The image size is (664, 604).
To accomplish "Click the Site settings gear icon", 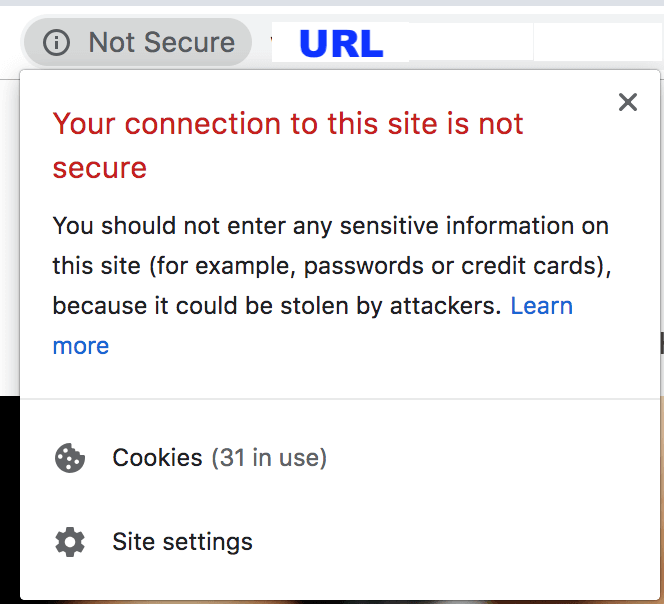I will tap(70, 542).
